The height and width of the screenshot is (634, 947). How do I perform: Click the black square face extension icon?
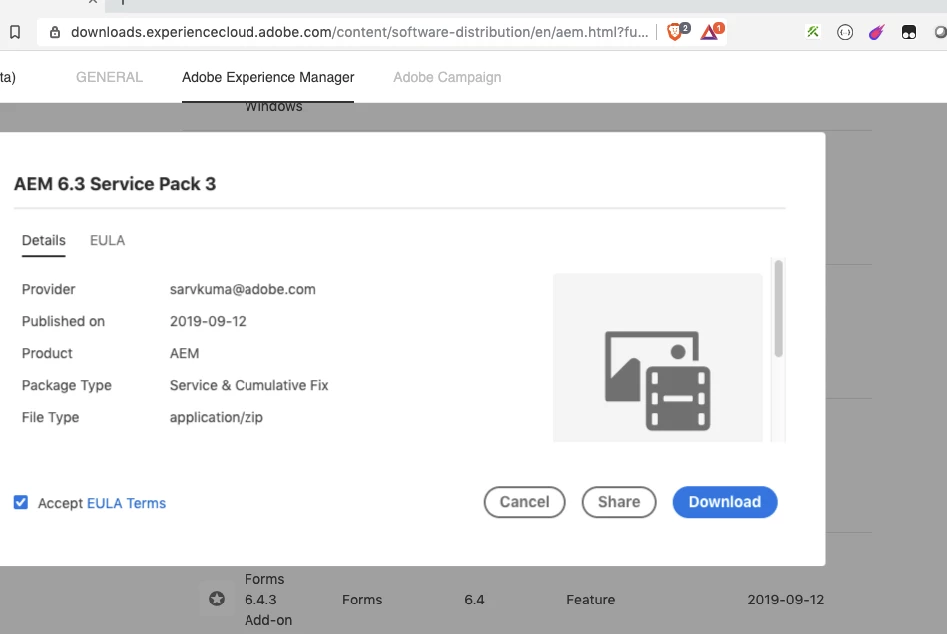(x=909, y=32)
